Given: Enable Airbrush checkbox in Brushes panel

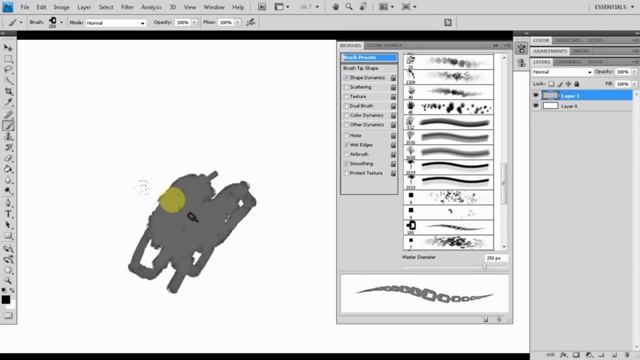Looking at the screenshot, I should 346,154.
